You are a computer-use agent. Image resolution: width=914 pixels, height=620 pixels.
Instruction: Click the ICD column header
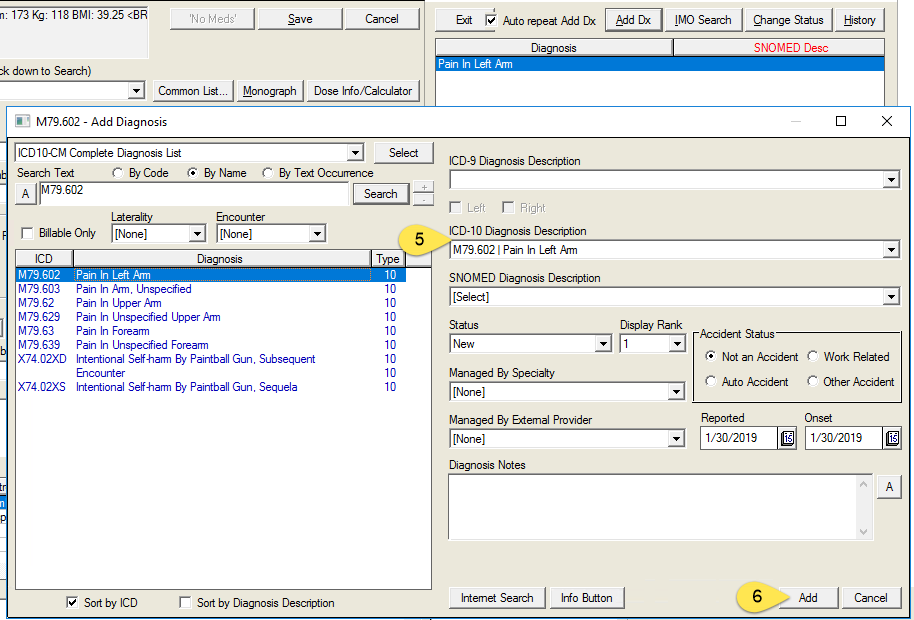click(x=43, y=258)
